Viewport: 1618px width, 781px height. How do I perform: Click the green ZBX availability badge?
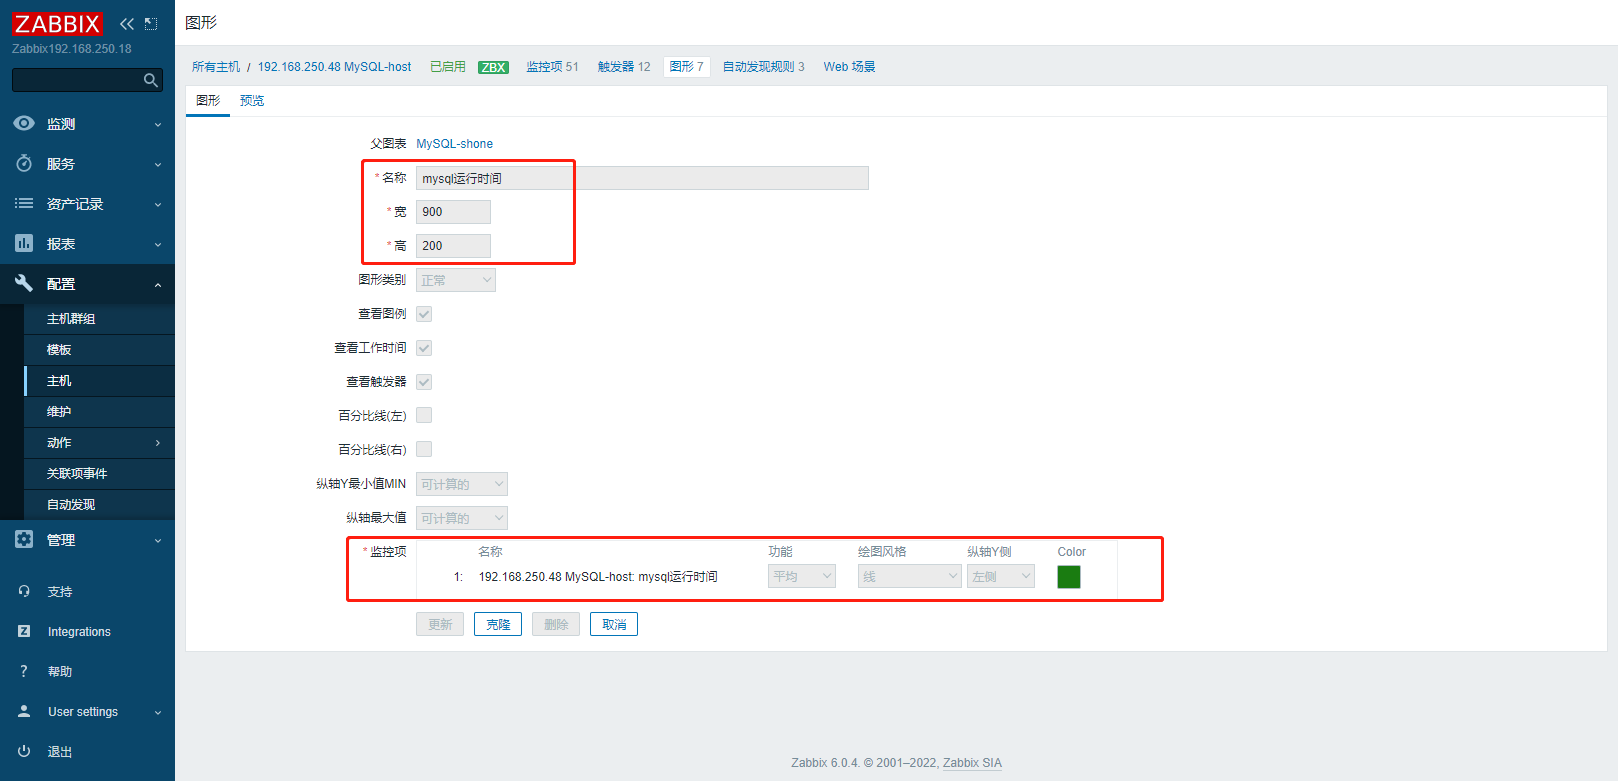click(x=493, y=67)
